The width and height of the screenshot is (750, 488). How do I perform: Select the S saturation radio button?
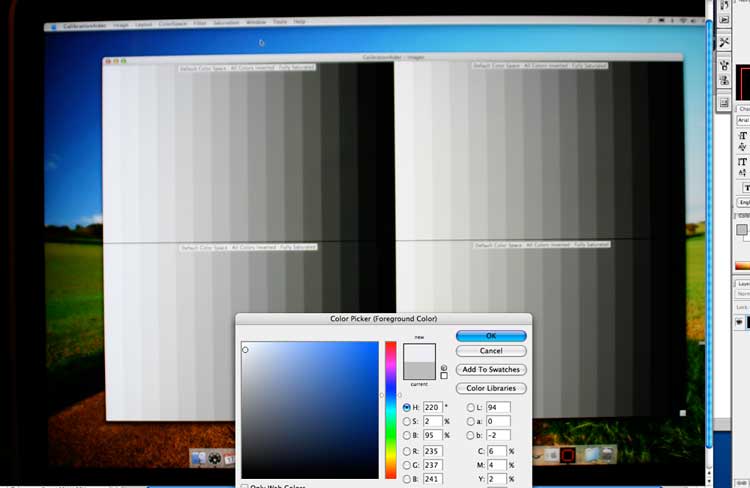pyautogui.click(x=407, y=421)
